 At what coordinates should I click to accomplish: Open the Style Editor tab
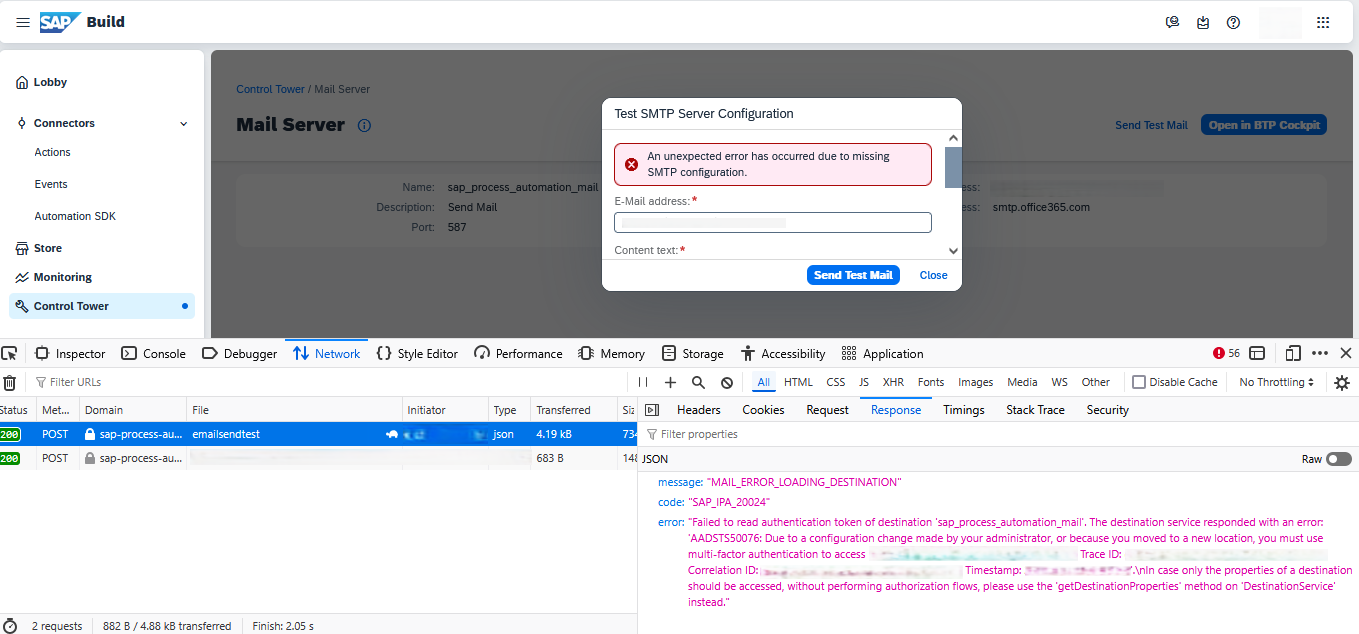coord(417,353)
